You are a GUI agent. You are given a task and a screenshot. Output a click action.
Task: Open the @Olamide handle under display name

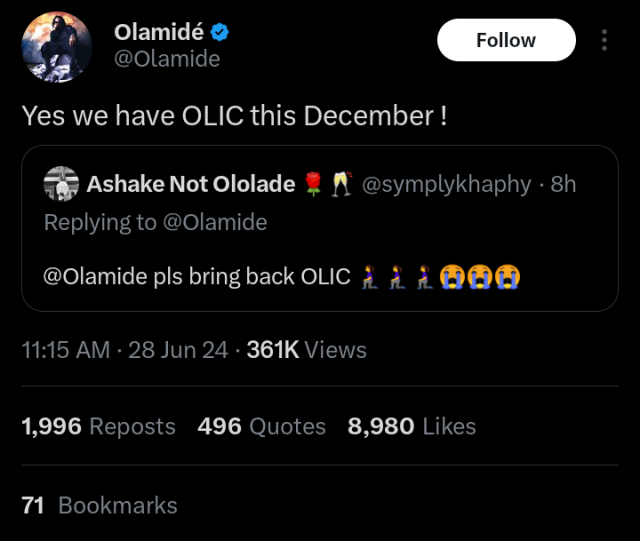(x=167, y=59)
